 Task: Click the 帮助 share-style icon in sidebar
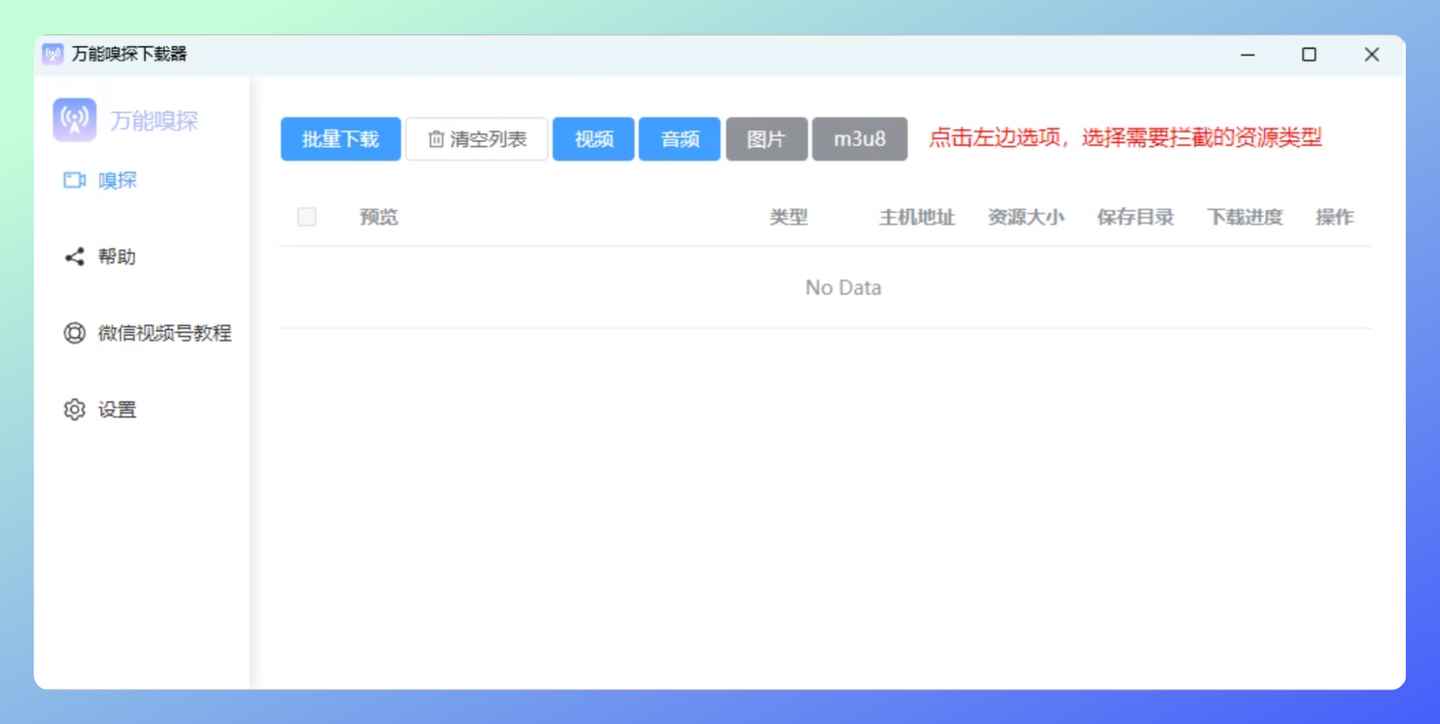pos(74,257)
